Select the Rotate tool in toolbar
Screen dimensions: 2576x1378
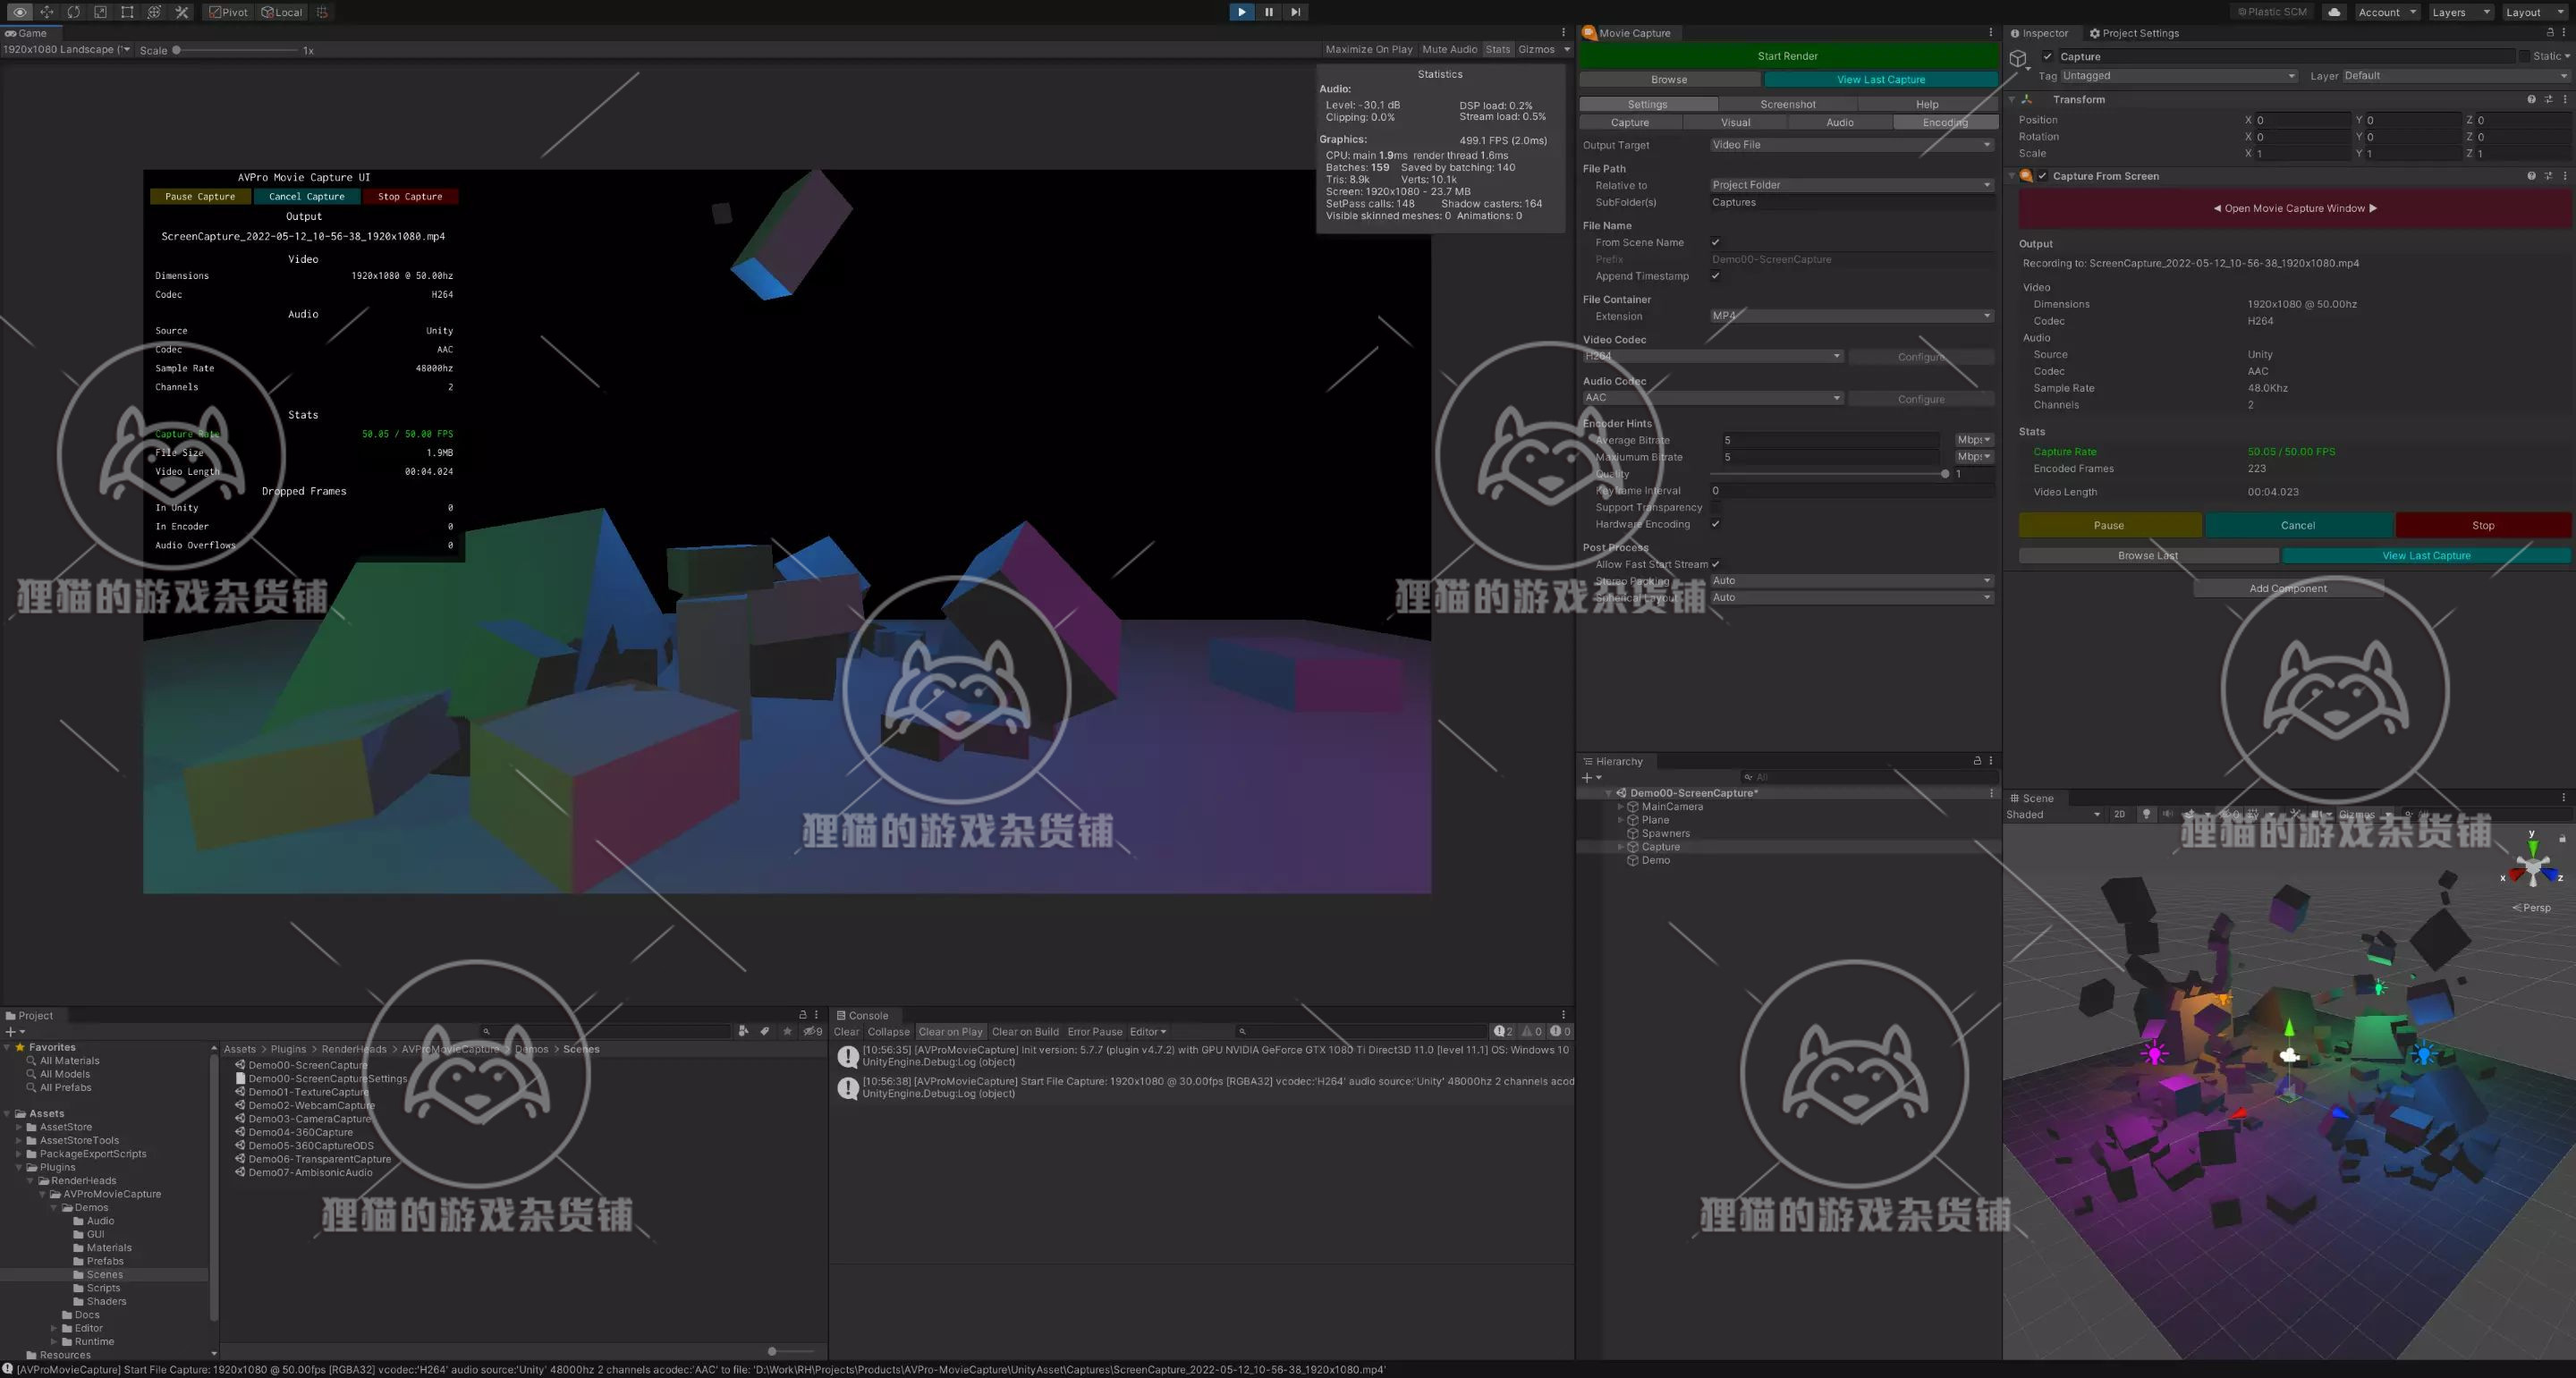pyautogui.click(x=74, y=12)
